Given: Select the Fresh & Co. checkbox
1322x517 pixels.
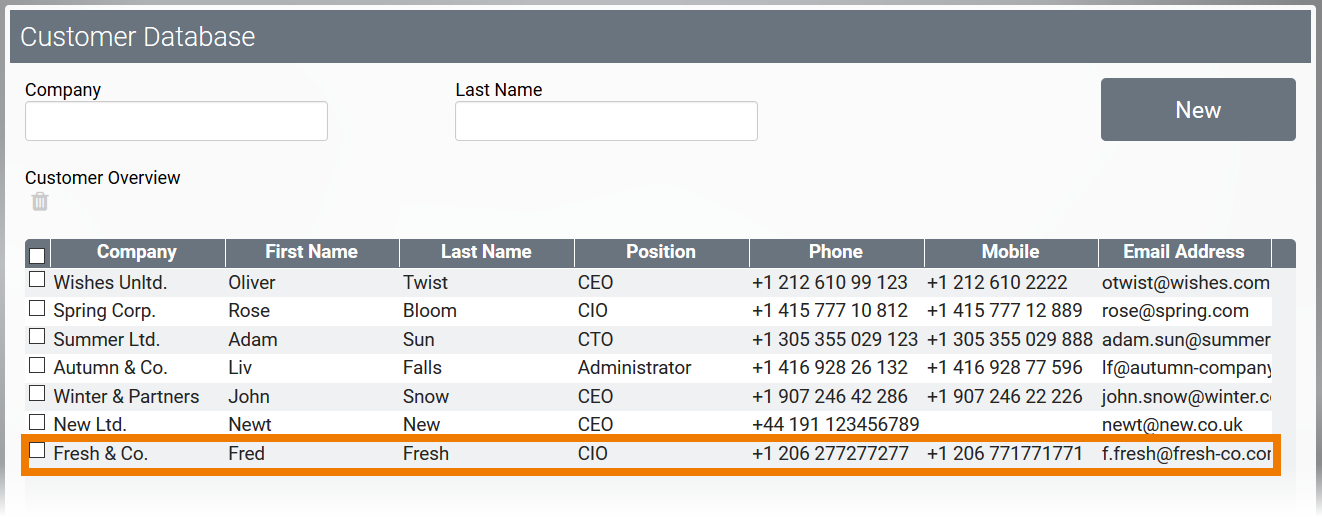Looking at the screenshot, I should click(37, 451).
